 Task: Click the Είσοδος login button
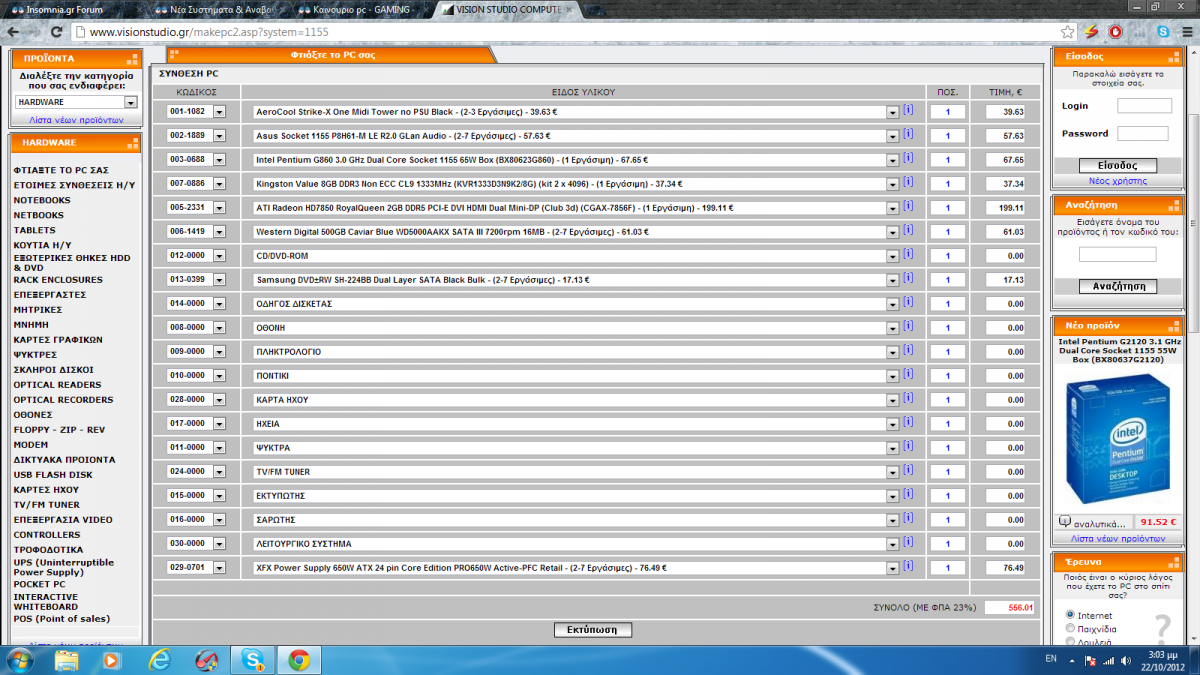1118,166
